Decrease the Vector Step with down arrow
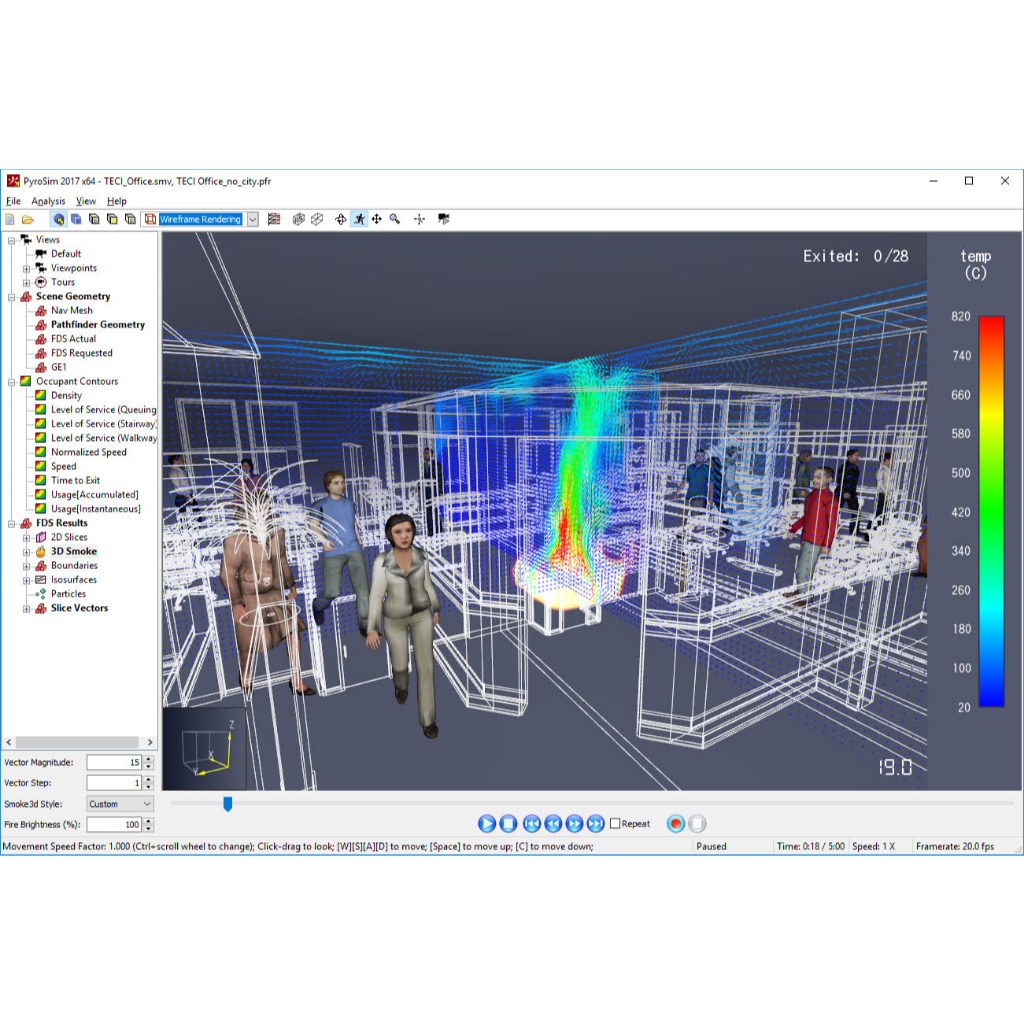The image size is (1024, 1024). (149, 786)
